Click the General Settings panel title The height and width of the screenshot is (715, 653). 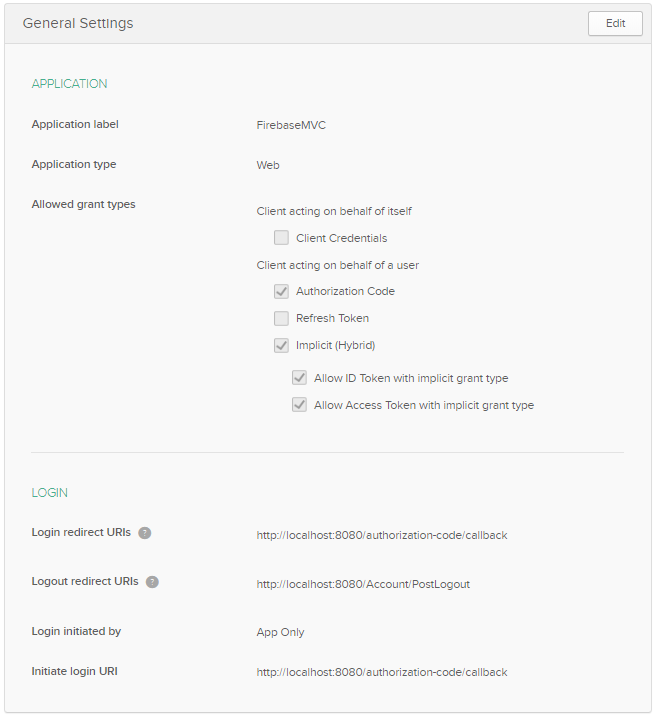78,23
